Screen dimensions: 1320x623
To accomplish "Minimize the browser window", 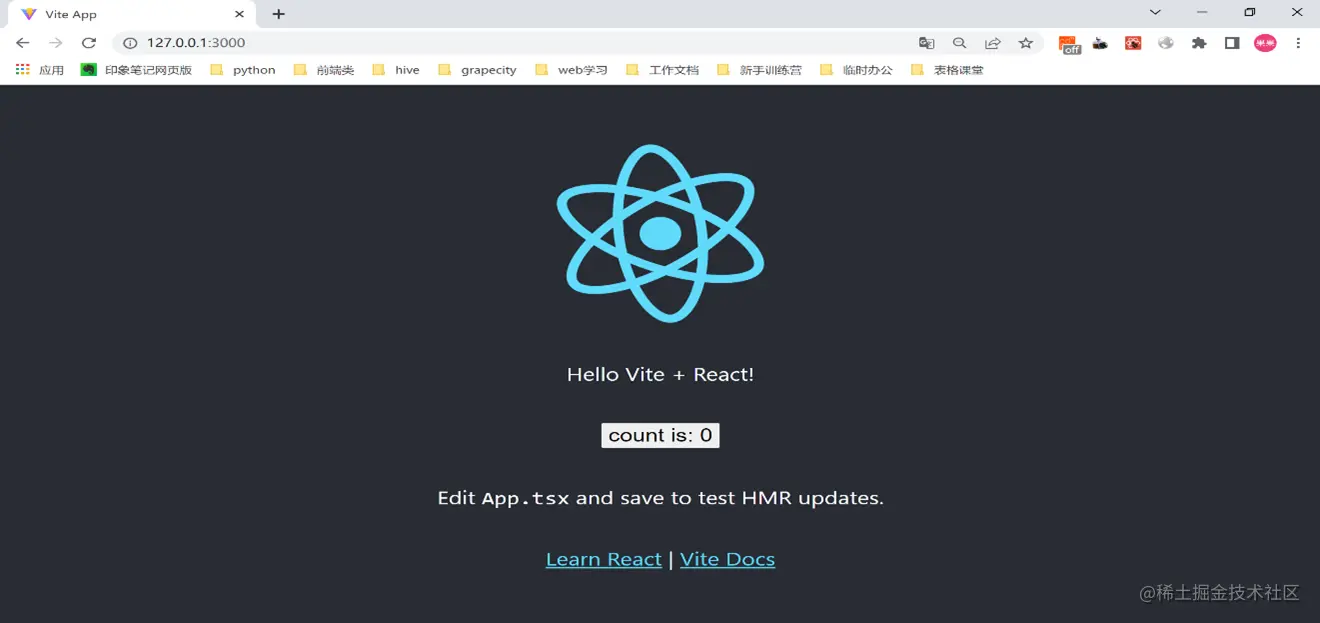I will point(1202,12).
